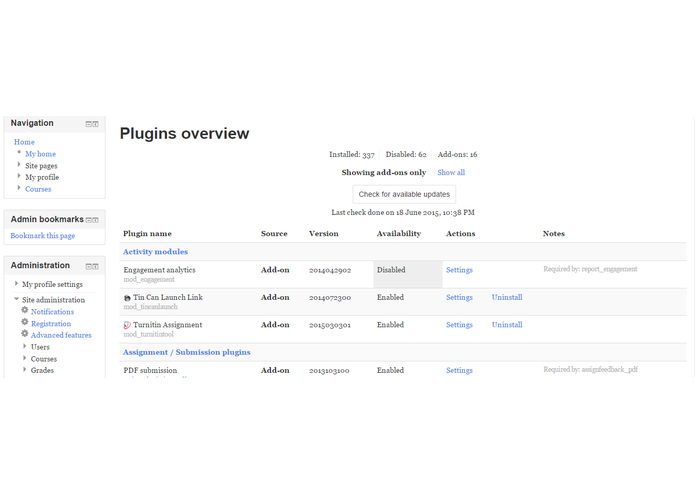Open Registration in Site administration
The image size is (695, 494).
point(51,324)
